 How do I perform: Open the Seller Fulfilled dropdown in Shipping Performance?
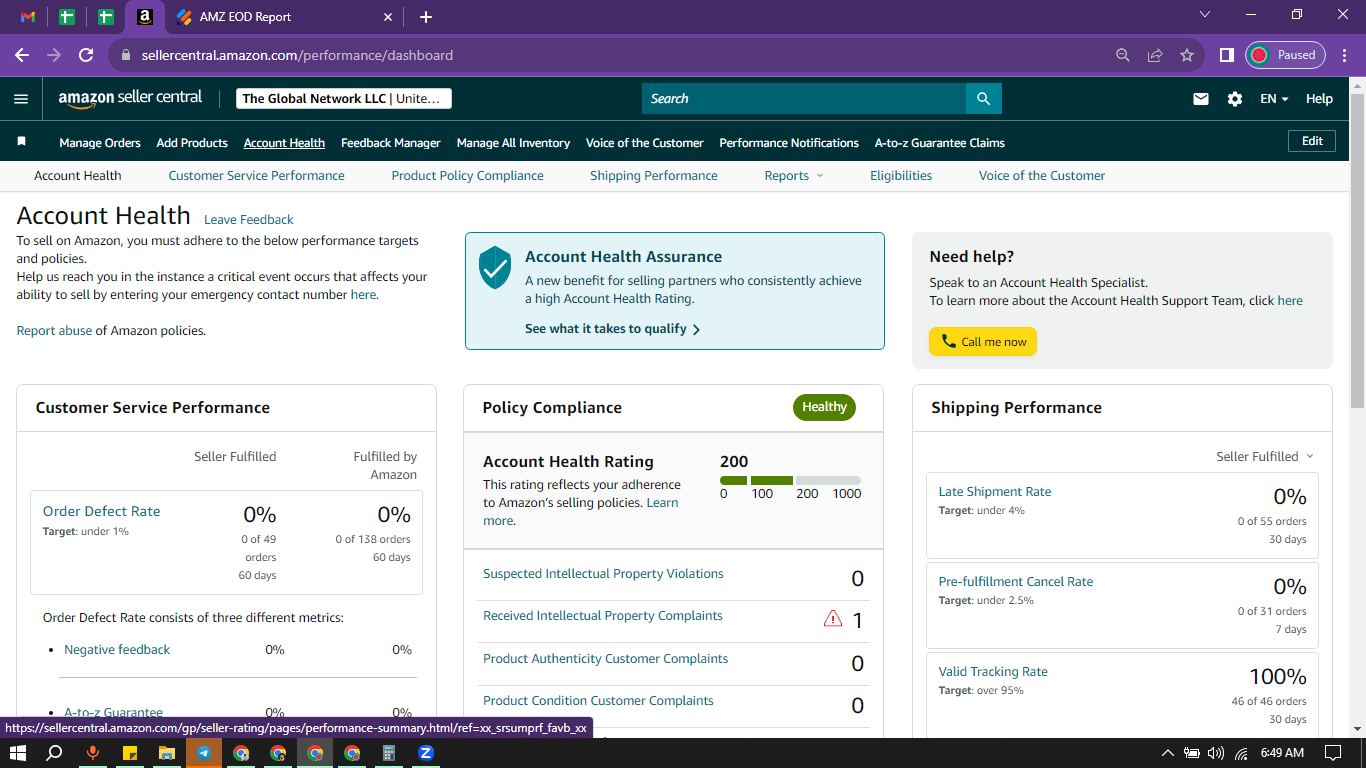click(1265, 456)
